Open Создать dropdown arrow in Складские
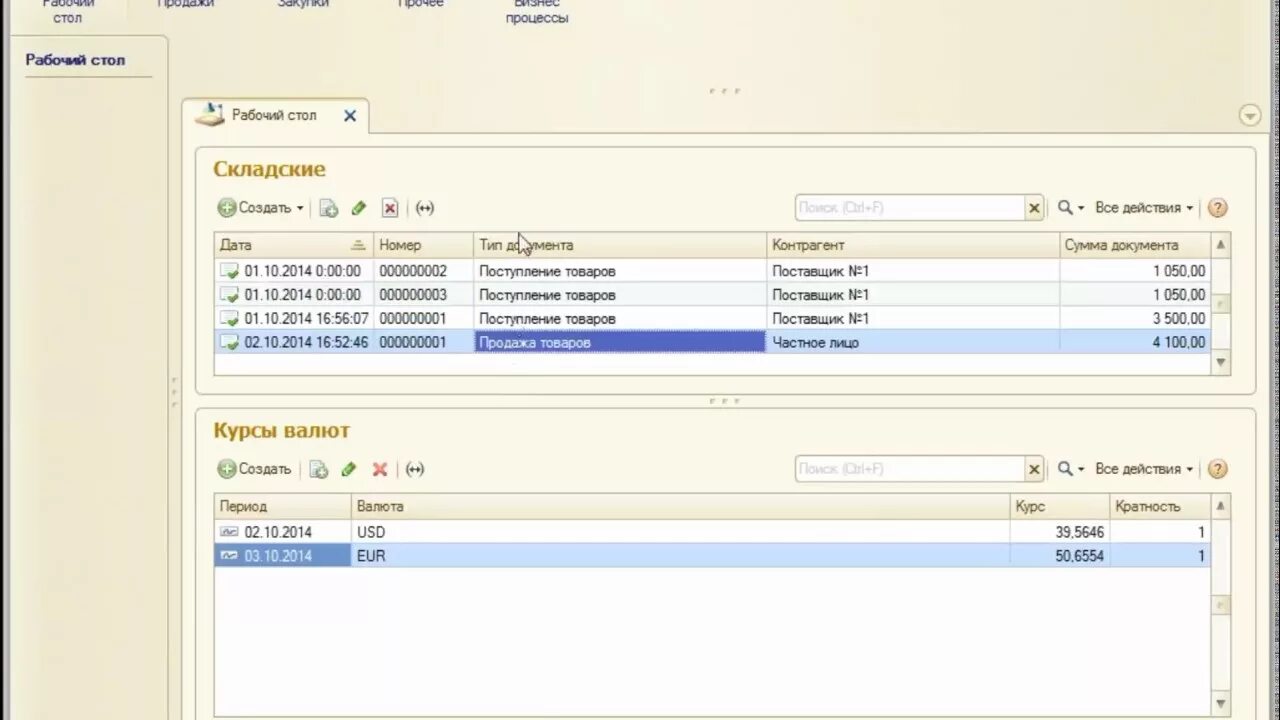 (x=300, y=208)
